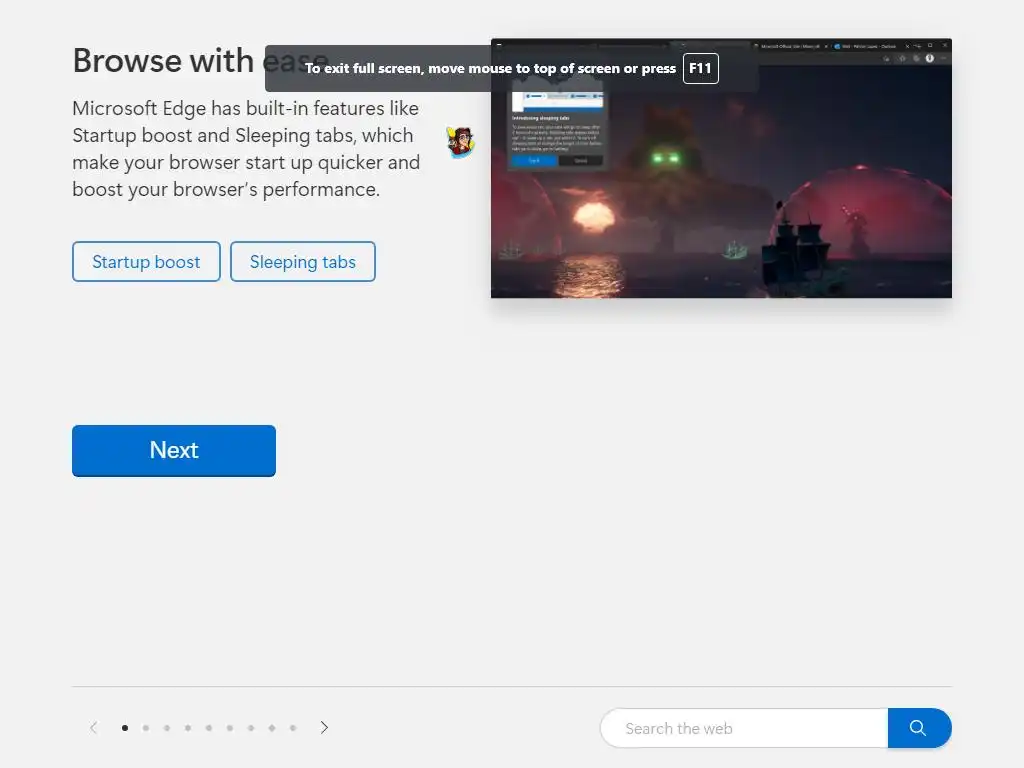Open the Startup boost feature button
The image size is (1024, 768).
coord(146,262)
